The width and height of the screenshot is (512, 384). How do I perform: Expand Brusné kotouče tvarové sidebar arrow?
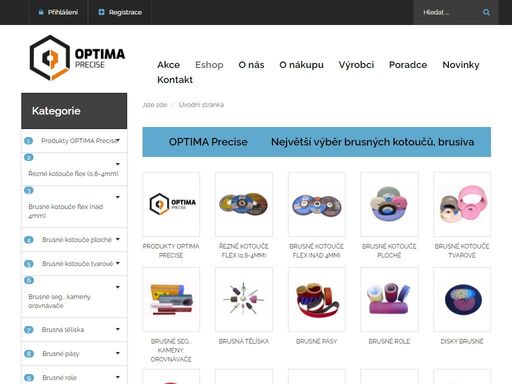tap(118, 263)
